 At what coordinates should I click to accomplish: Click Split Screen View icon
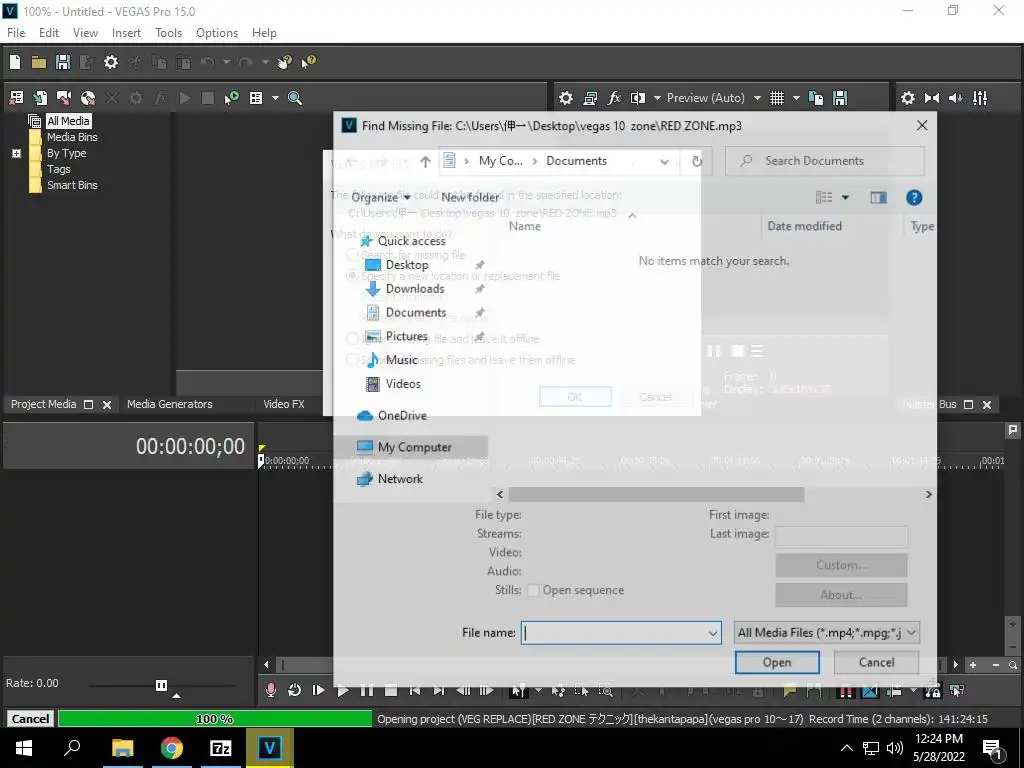point(638,98)
